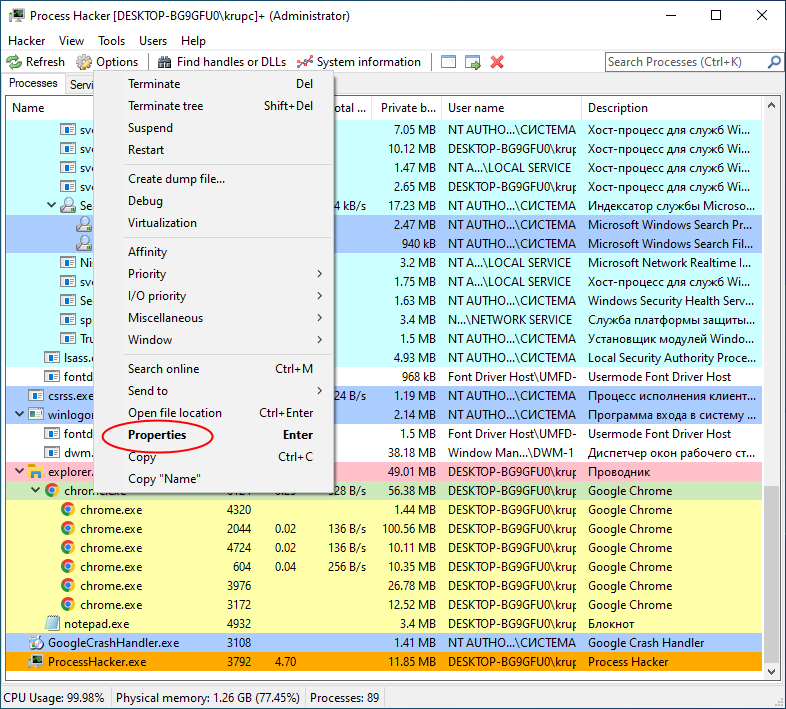786x709 pixels.
Task: Switch to the Processes tab
Action: pyautogui.click(x=33, y=83)
